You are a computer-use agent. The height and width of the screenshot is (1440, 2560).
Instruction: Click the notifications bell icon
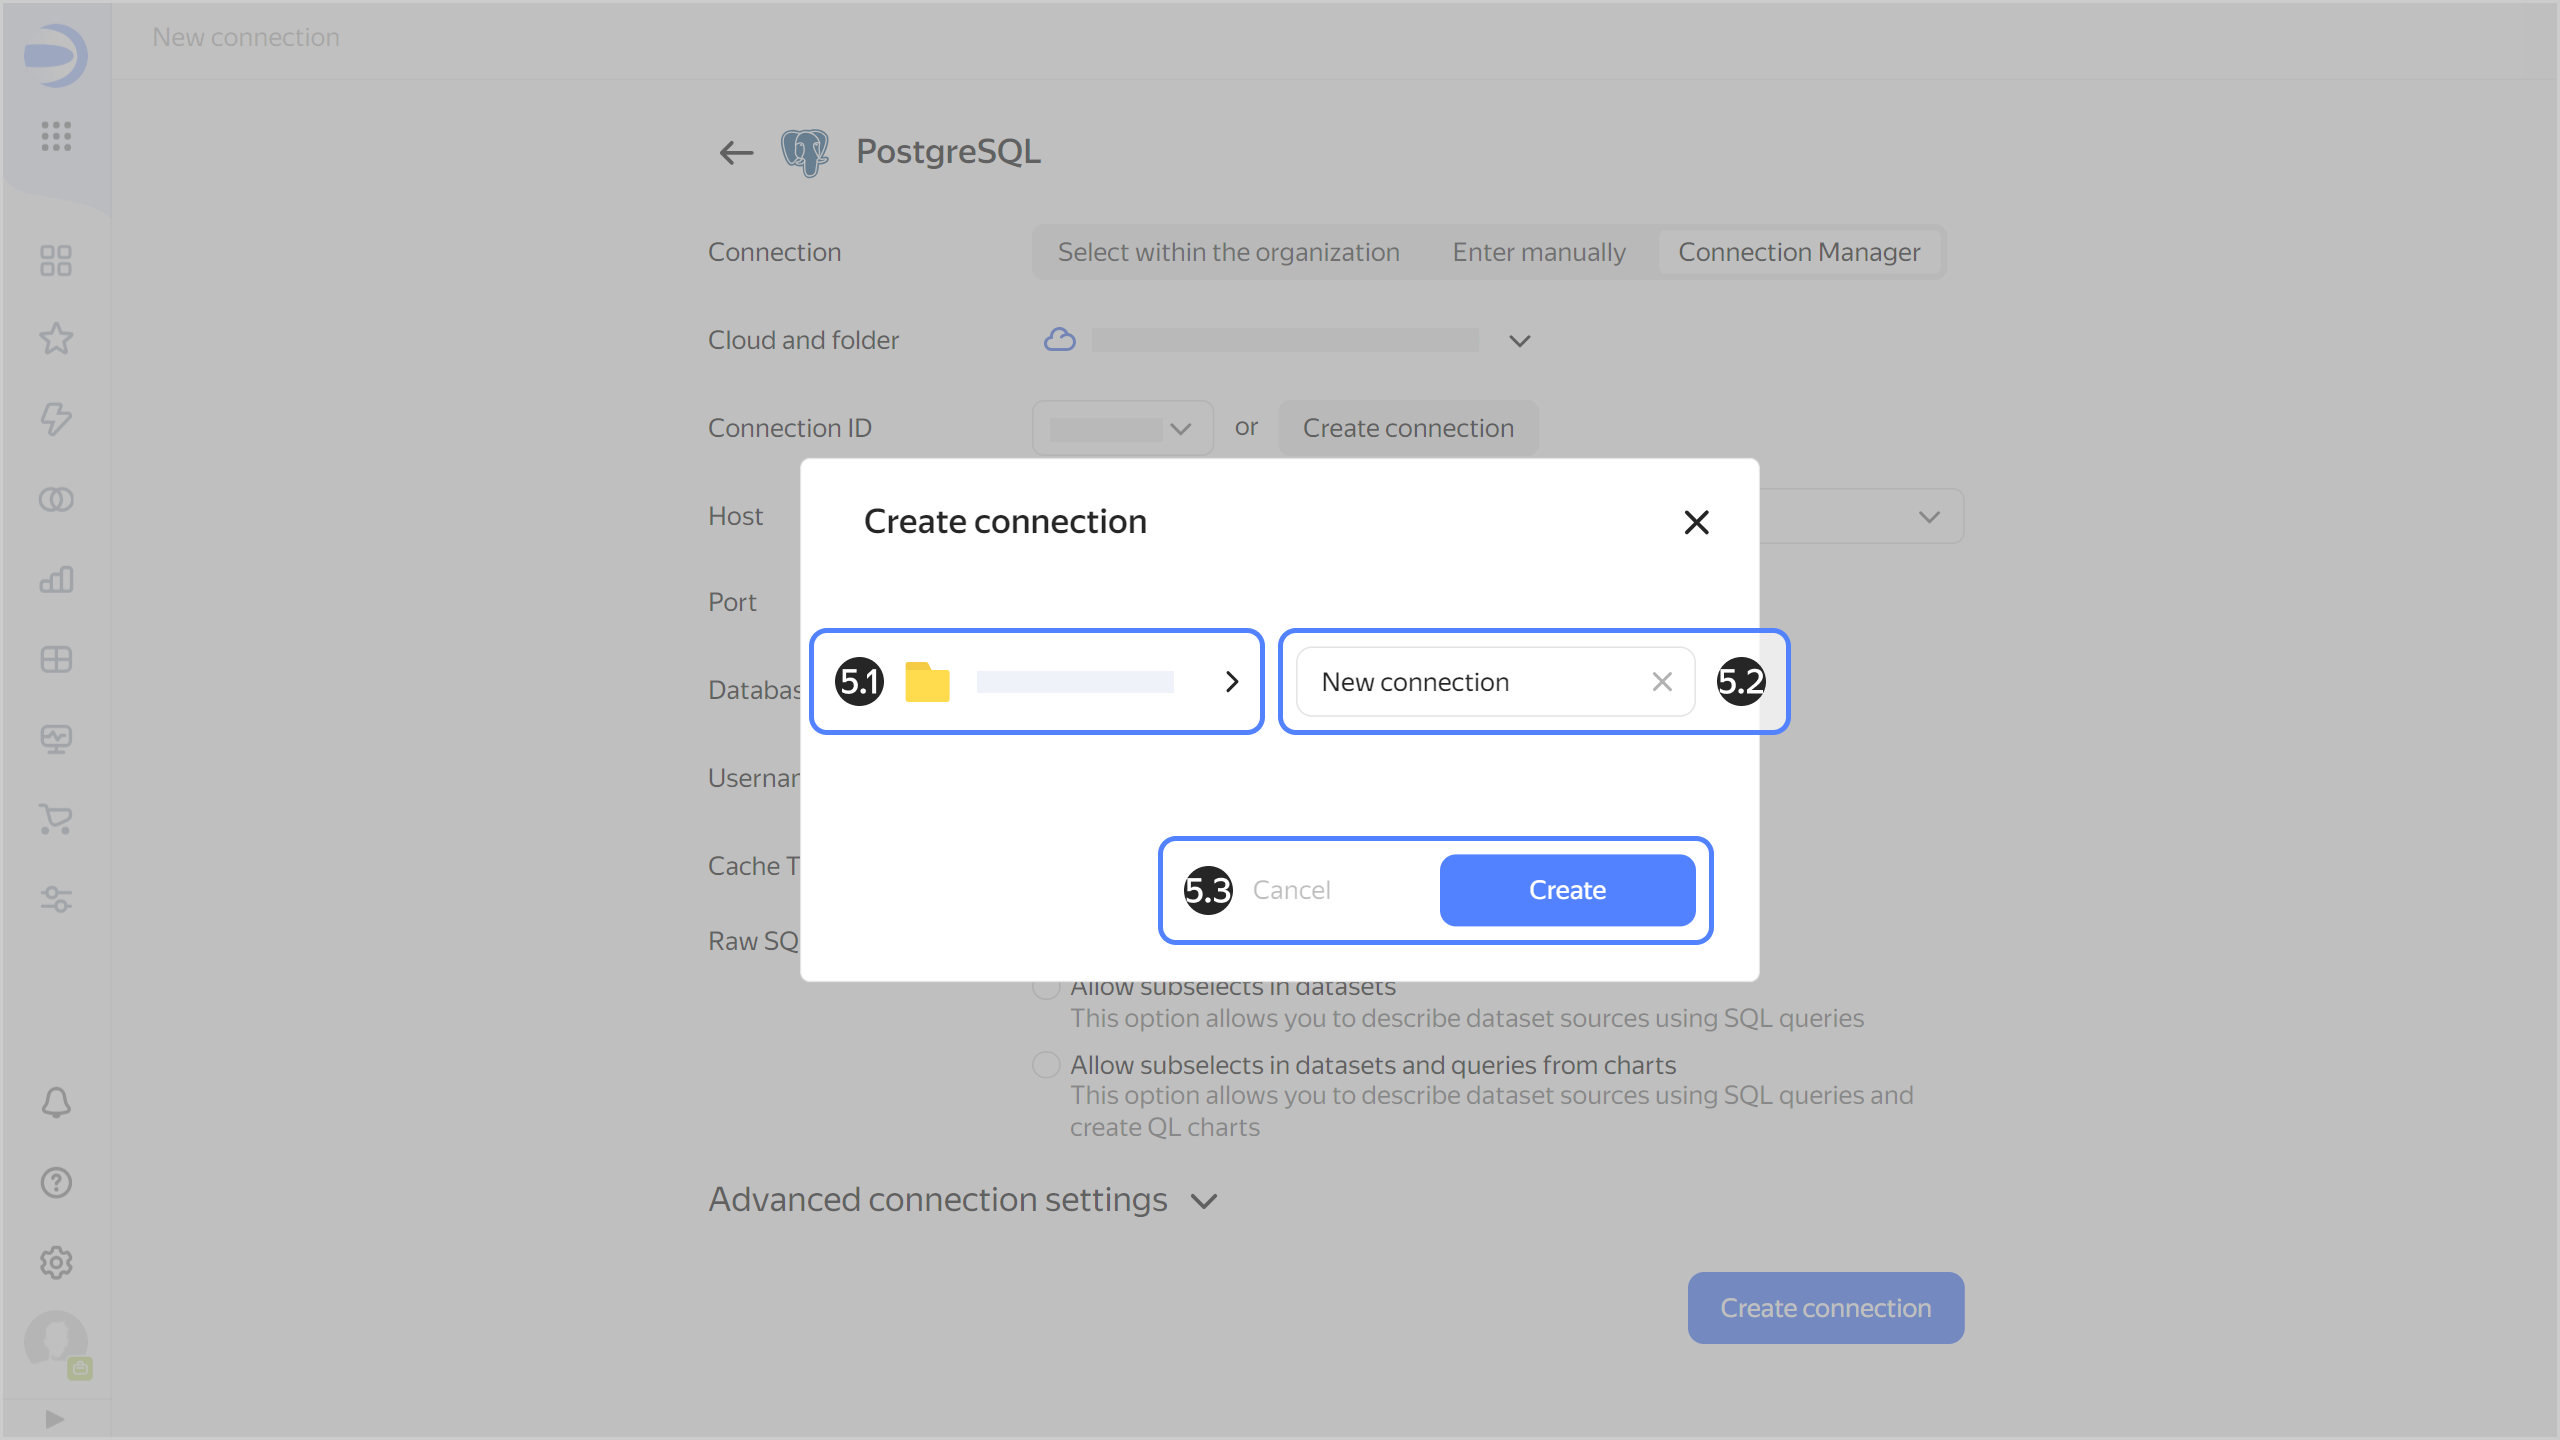56,1102
